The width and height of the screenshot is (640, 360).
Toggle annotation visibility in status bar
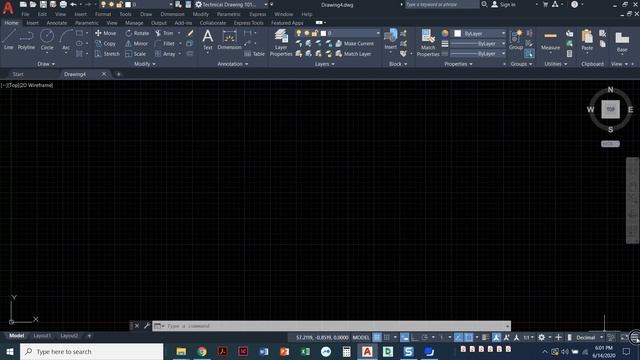tap(496, 337)
